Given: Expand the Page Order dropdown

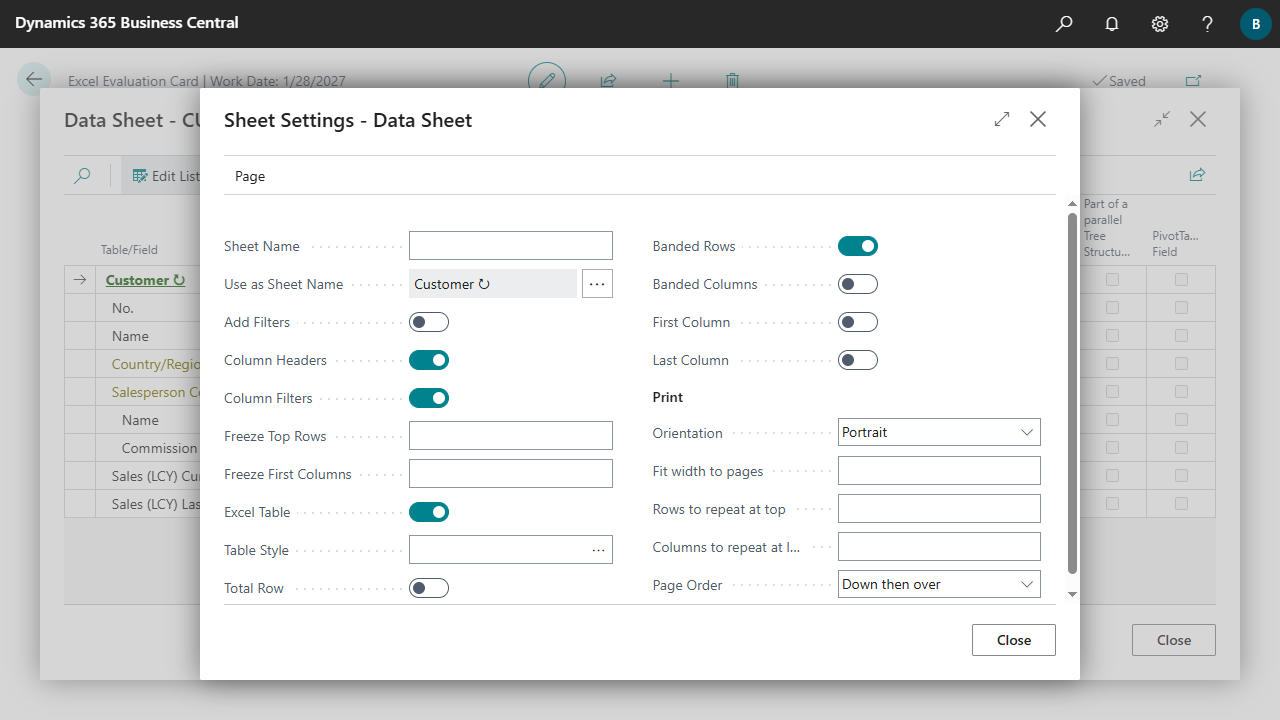Looking at the screenshot, I should point(939,584).
